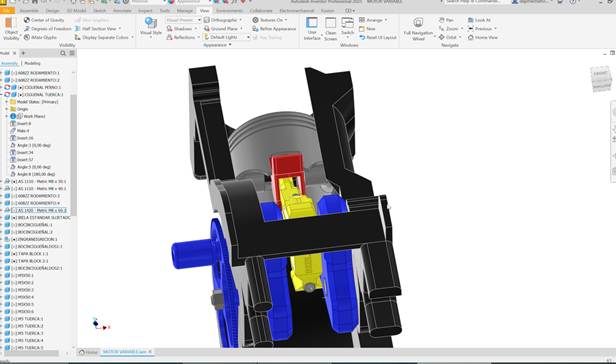Toggle iMate Glyphs visibility
This screenshot has height=364, width=616.
click(x=40, y=37)
